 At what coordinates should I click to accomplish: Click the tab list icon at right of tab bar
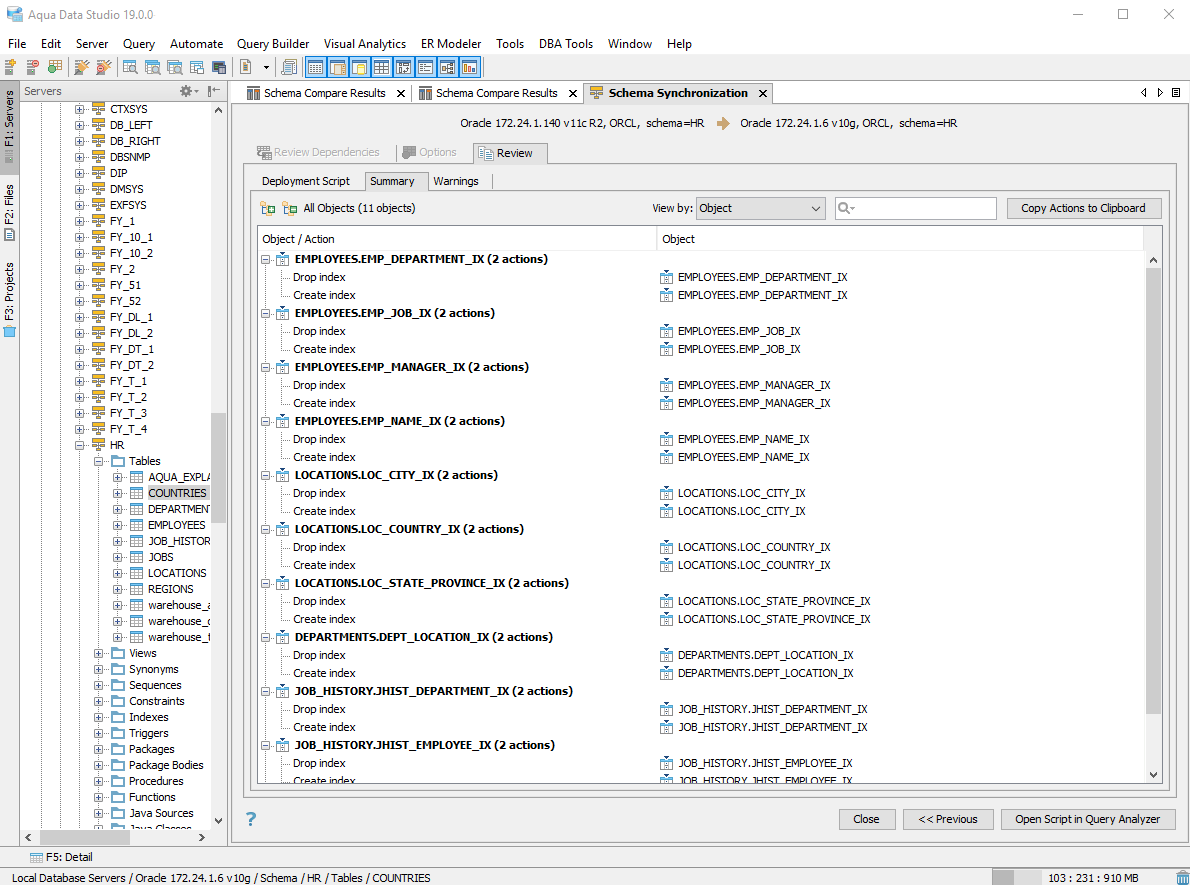coord(1176,93)
